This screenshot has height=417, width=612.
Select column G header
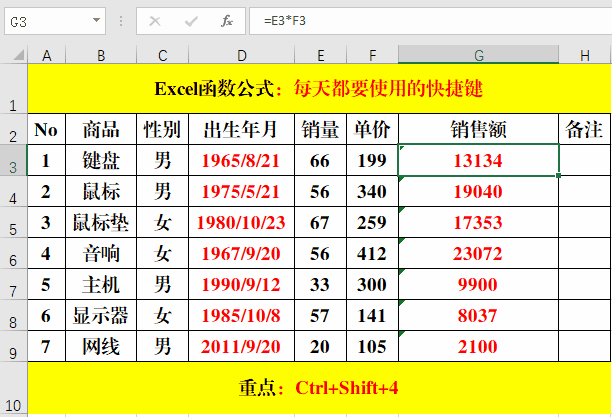coord(479,55)
